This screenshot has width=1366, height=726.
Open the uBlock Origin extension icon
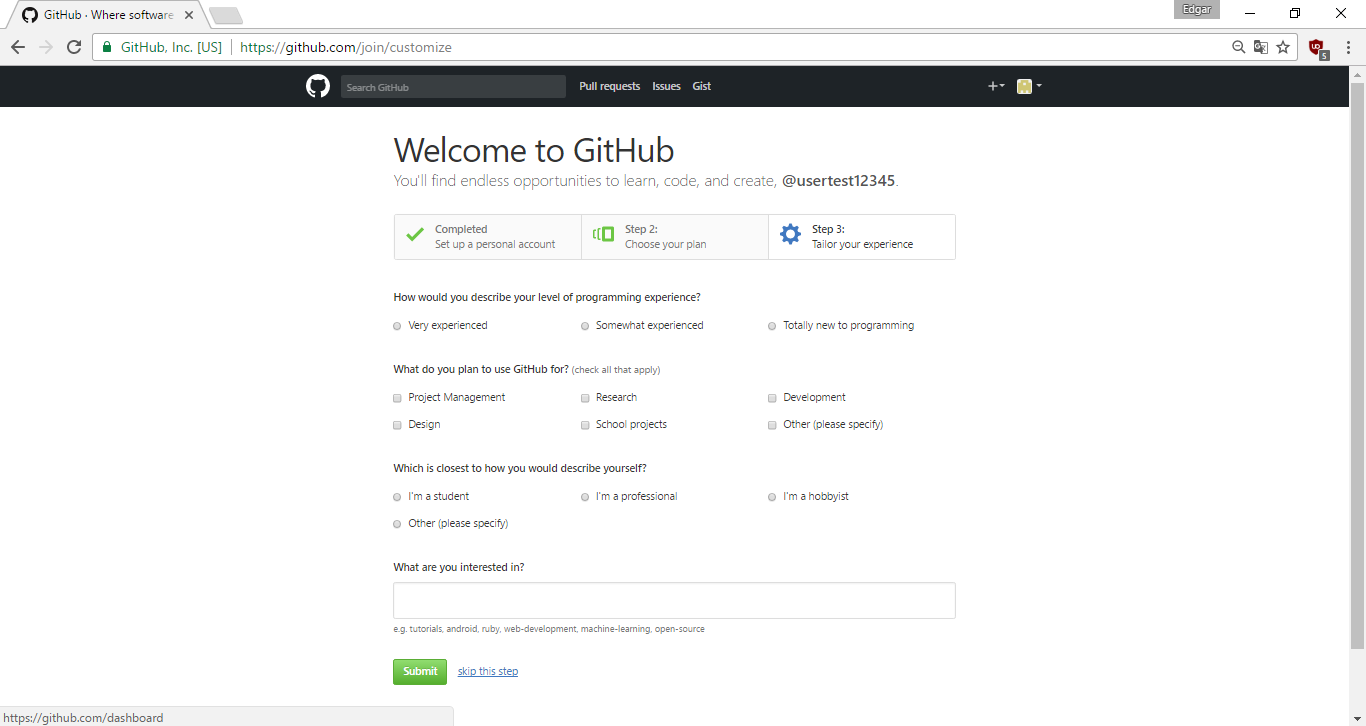1317,46
